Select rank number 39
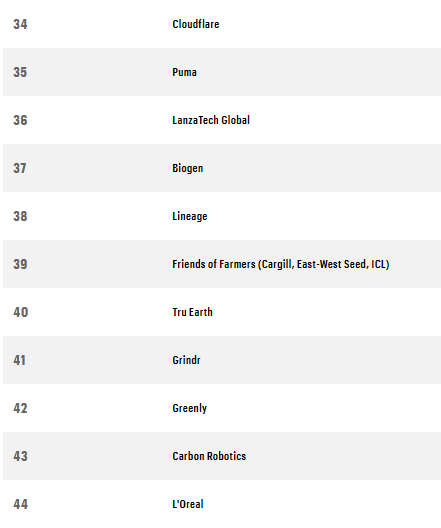 coord(20,264)
